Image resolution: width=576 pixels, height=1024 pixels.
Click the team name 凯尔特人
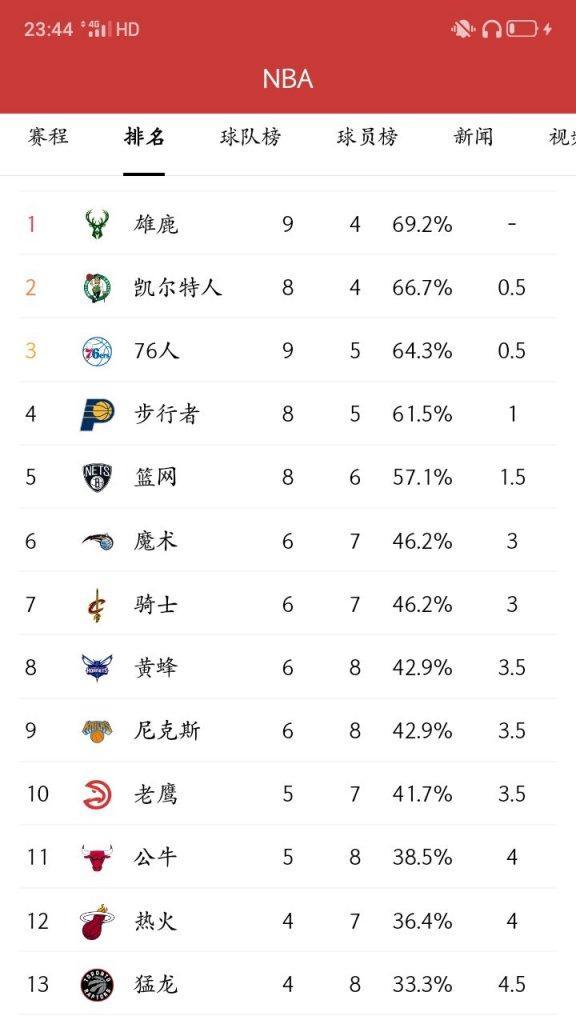pos(175,286)
